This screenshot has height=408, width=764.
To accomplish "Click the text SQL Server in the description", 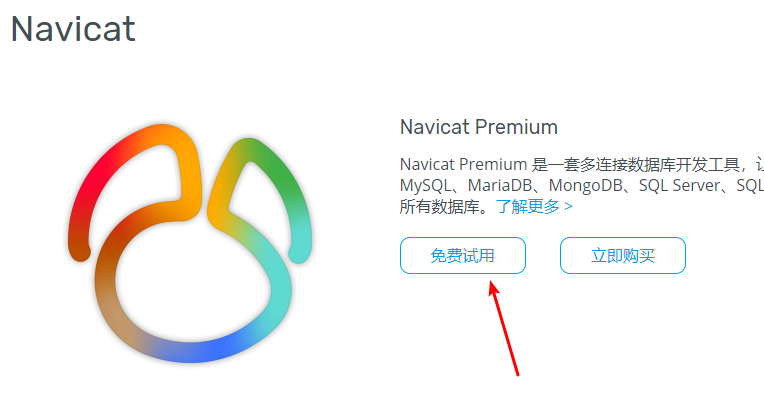I will click(x=679, y=186).
